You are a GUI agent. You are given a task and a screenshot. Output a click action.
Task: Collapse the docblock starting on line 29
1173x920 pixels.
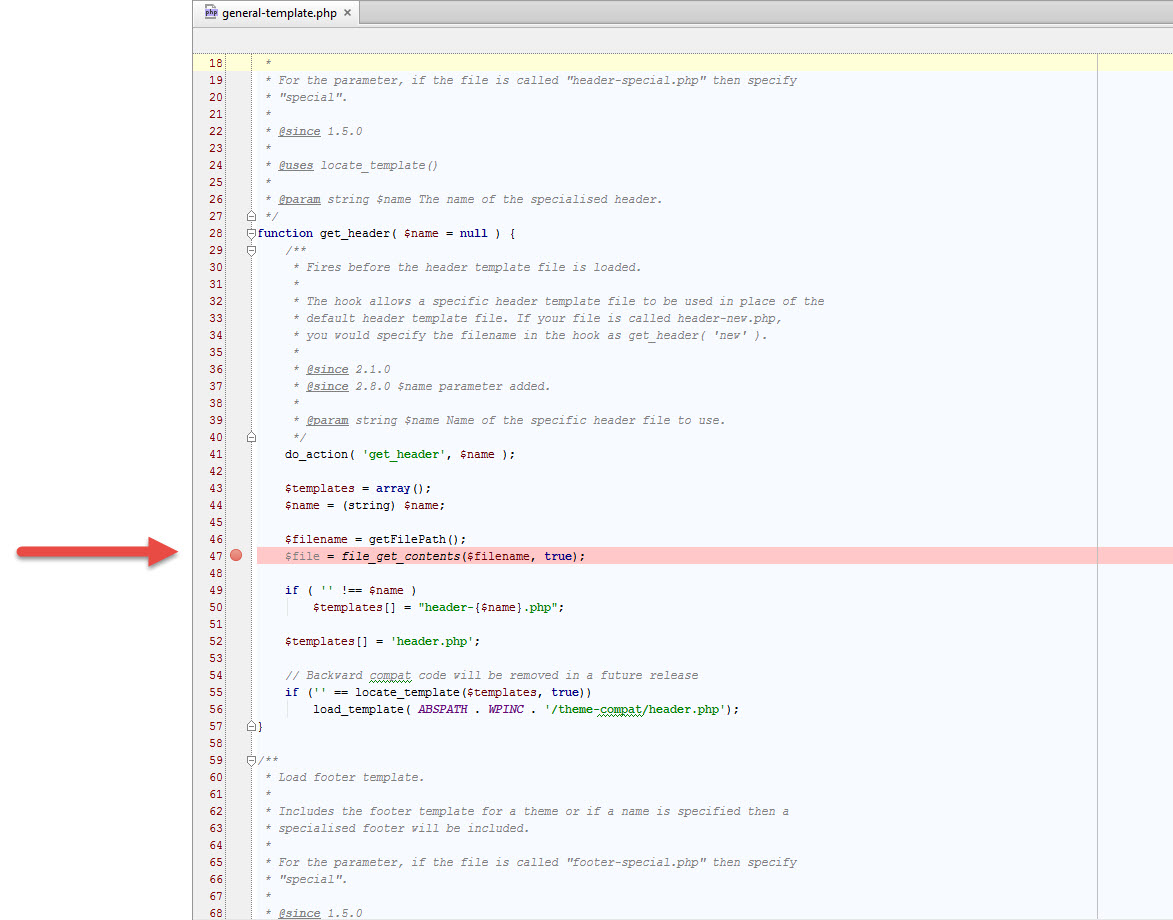point(251,250)
